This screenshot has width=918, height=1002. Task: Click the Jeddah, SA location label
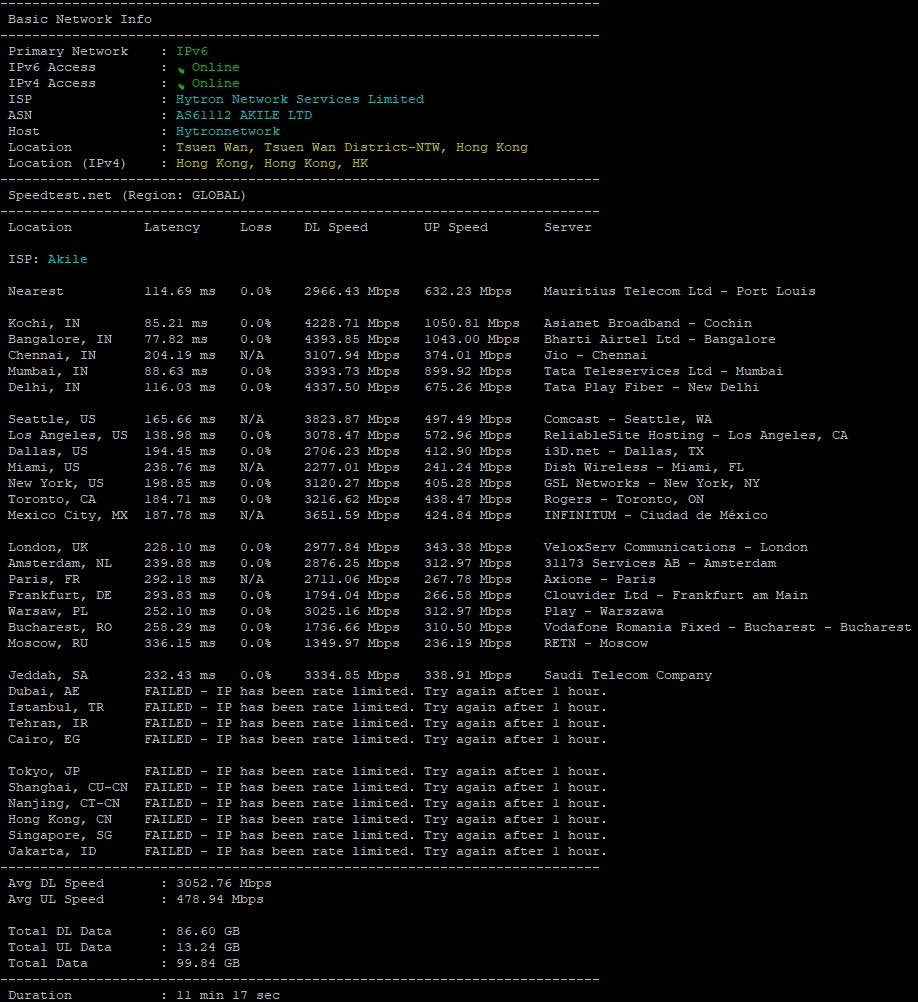click(x=48, y=674)
